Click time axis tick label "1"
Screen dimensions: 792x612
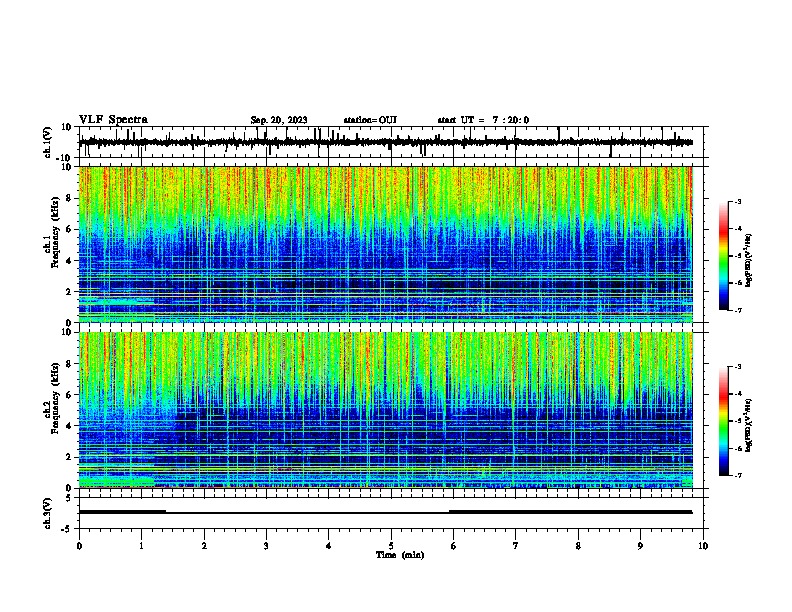(141, 546)
